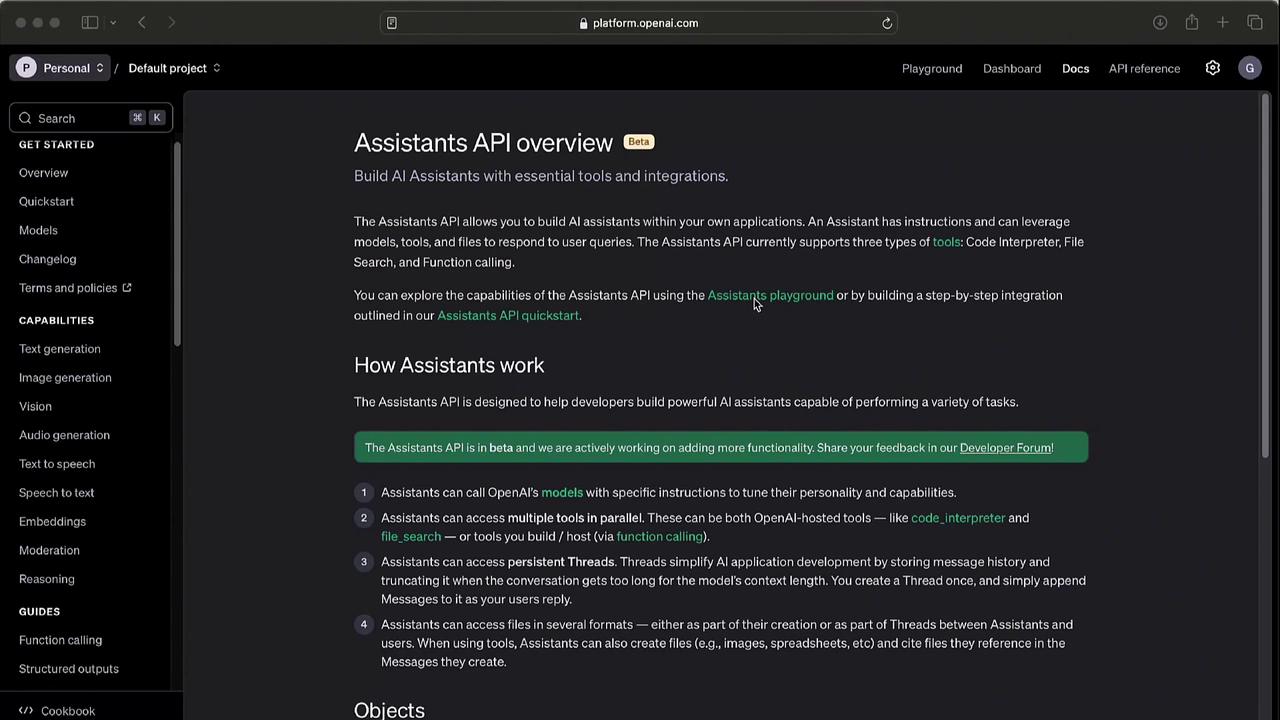The height and width of the screenshot is (720, 1280).
Task: Open the Assistants API quickstart link
Action: tap(508, 316)
